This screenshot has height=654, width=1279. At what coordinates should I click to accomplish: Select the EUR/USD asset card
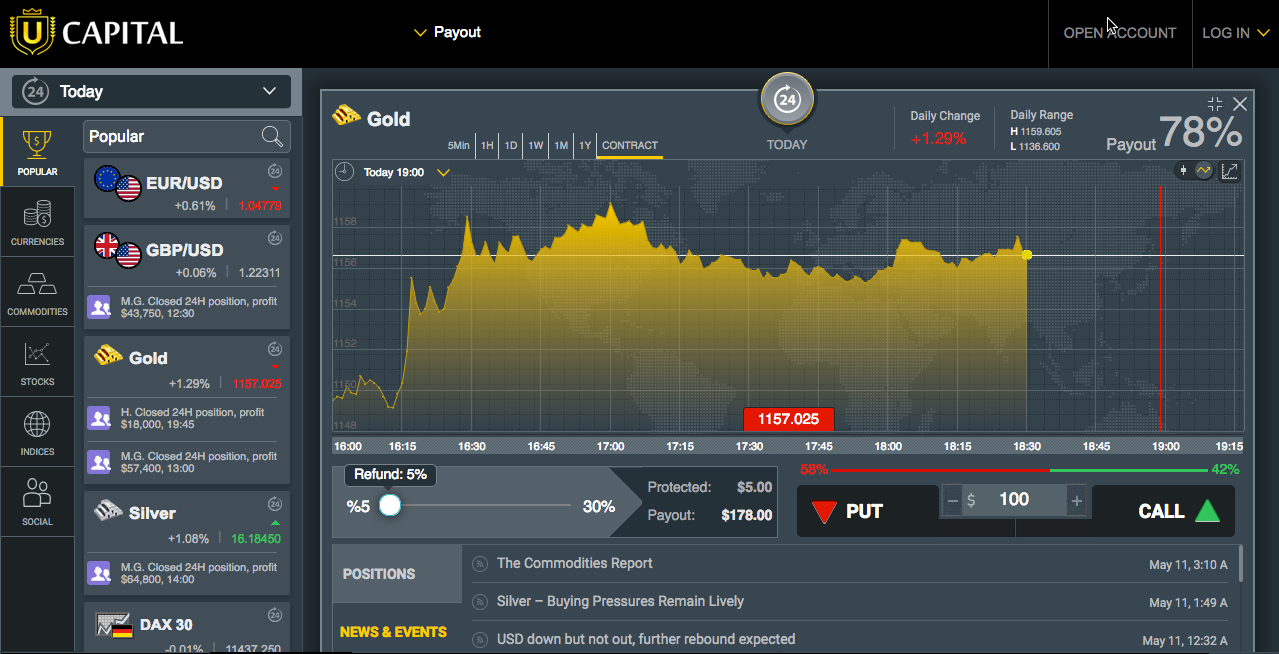(x=187, y=188)
